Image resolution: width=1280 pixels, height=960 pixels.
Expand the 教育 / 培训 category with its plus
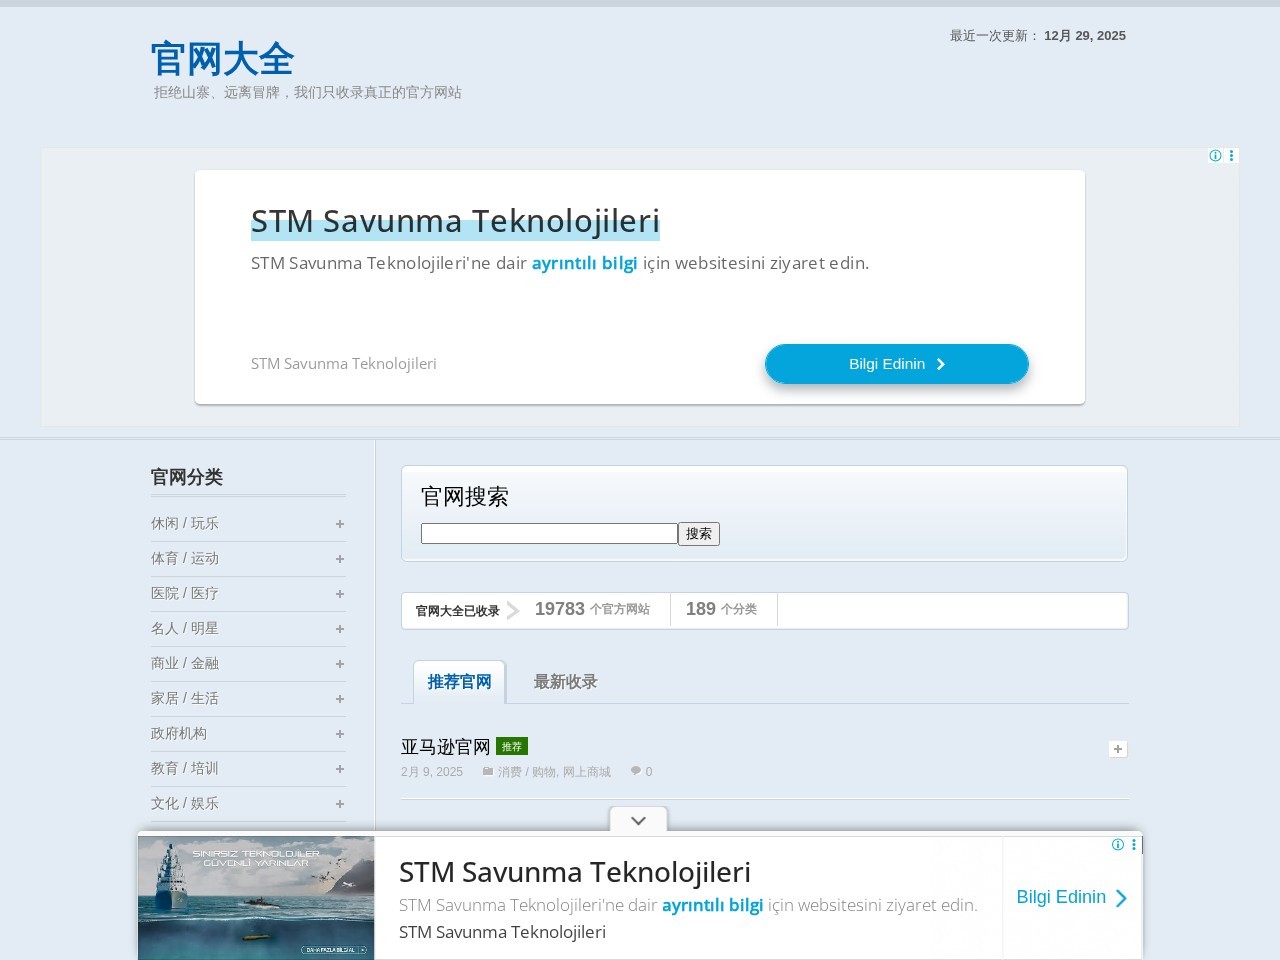pos(340,769)
